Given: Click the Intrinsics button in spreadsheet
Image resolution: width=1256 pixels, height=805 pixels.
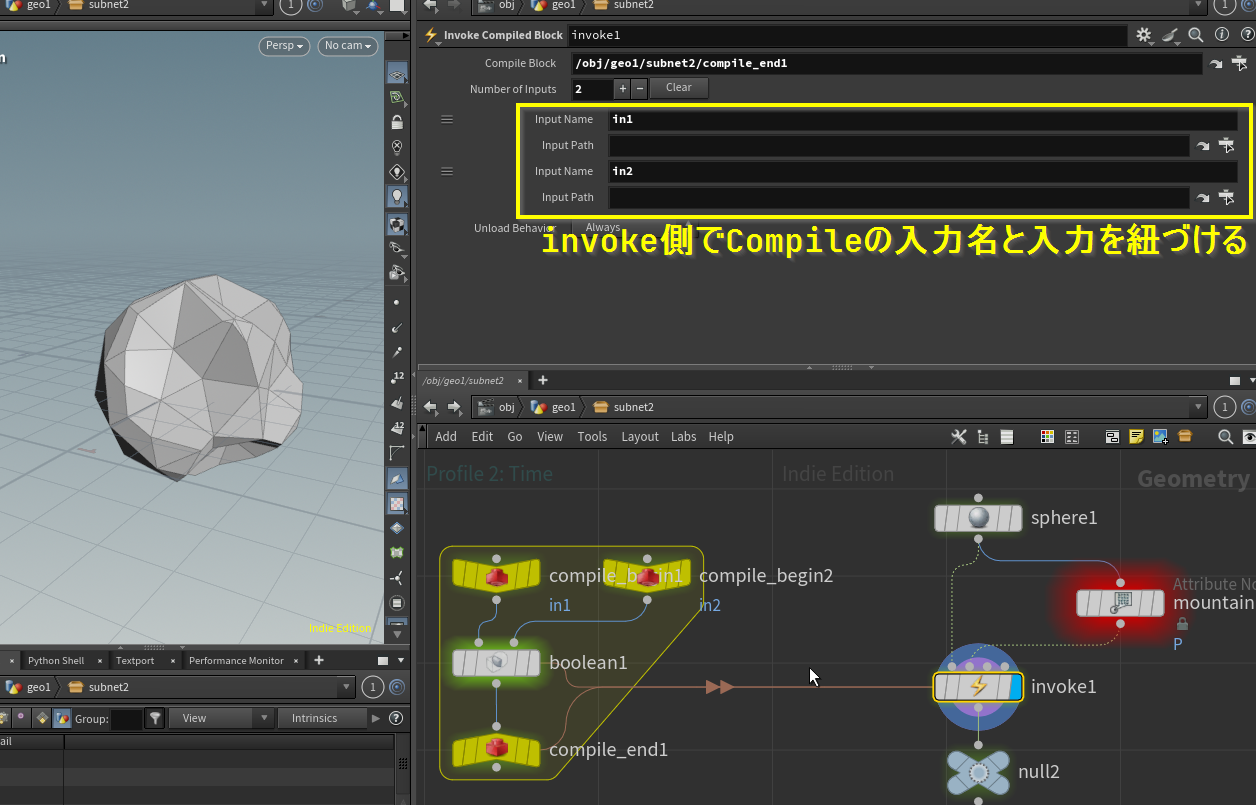Looking at the screenshot, I should pyautogui.click(x=314, y=718).
